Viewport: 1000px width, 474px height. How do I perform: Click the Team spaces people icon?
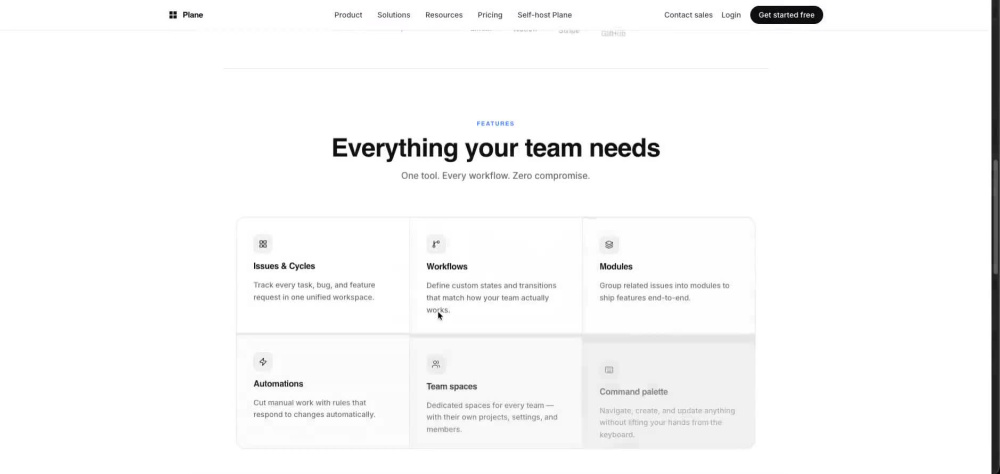436,364
